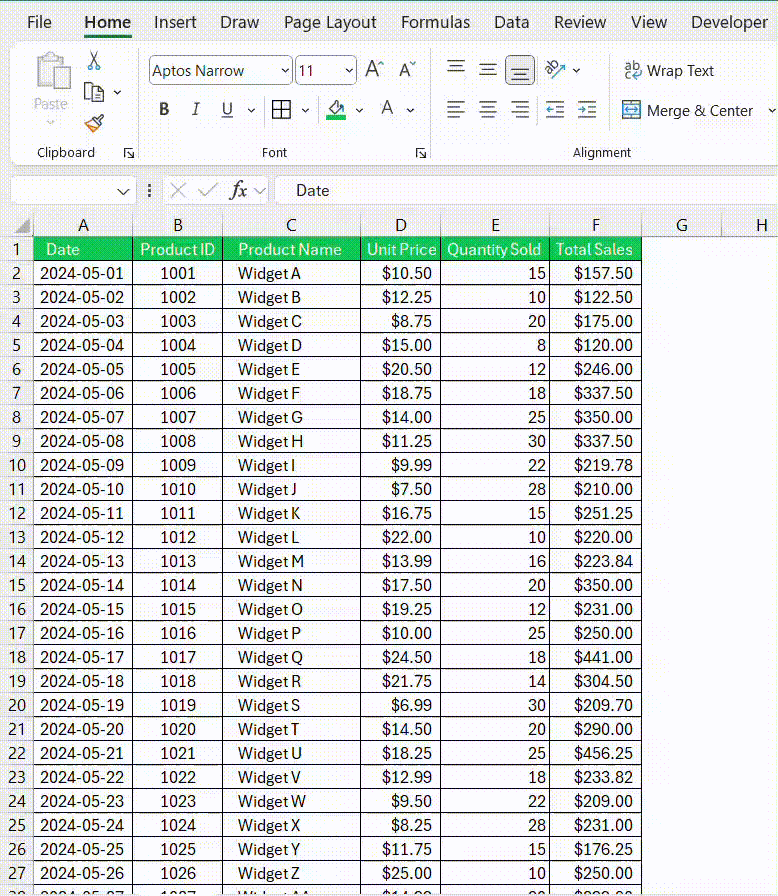Open Font settings dialog launcher
The image size is (778, 896).
(421, 153)
